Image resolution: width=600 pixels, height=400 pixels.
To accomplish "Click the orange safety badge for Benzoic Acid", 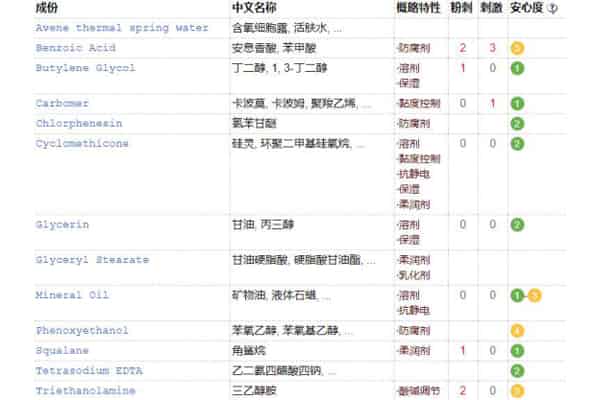I will 517,48.
